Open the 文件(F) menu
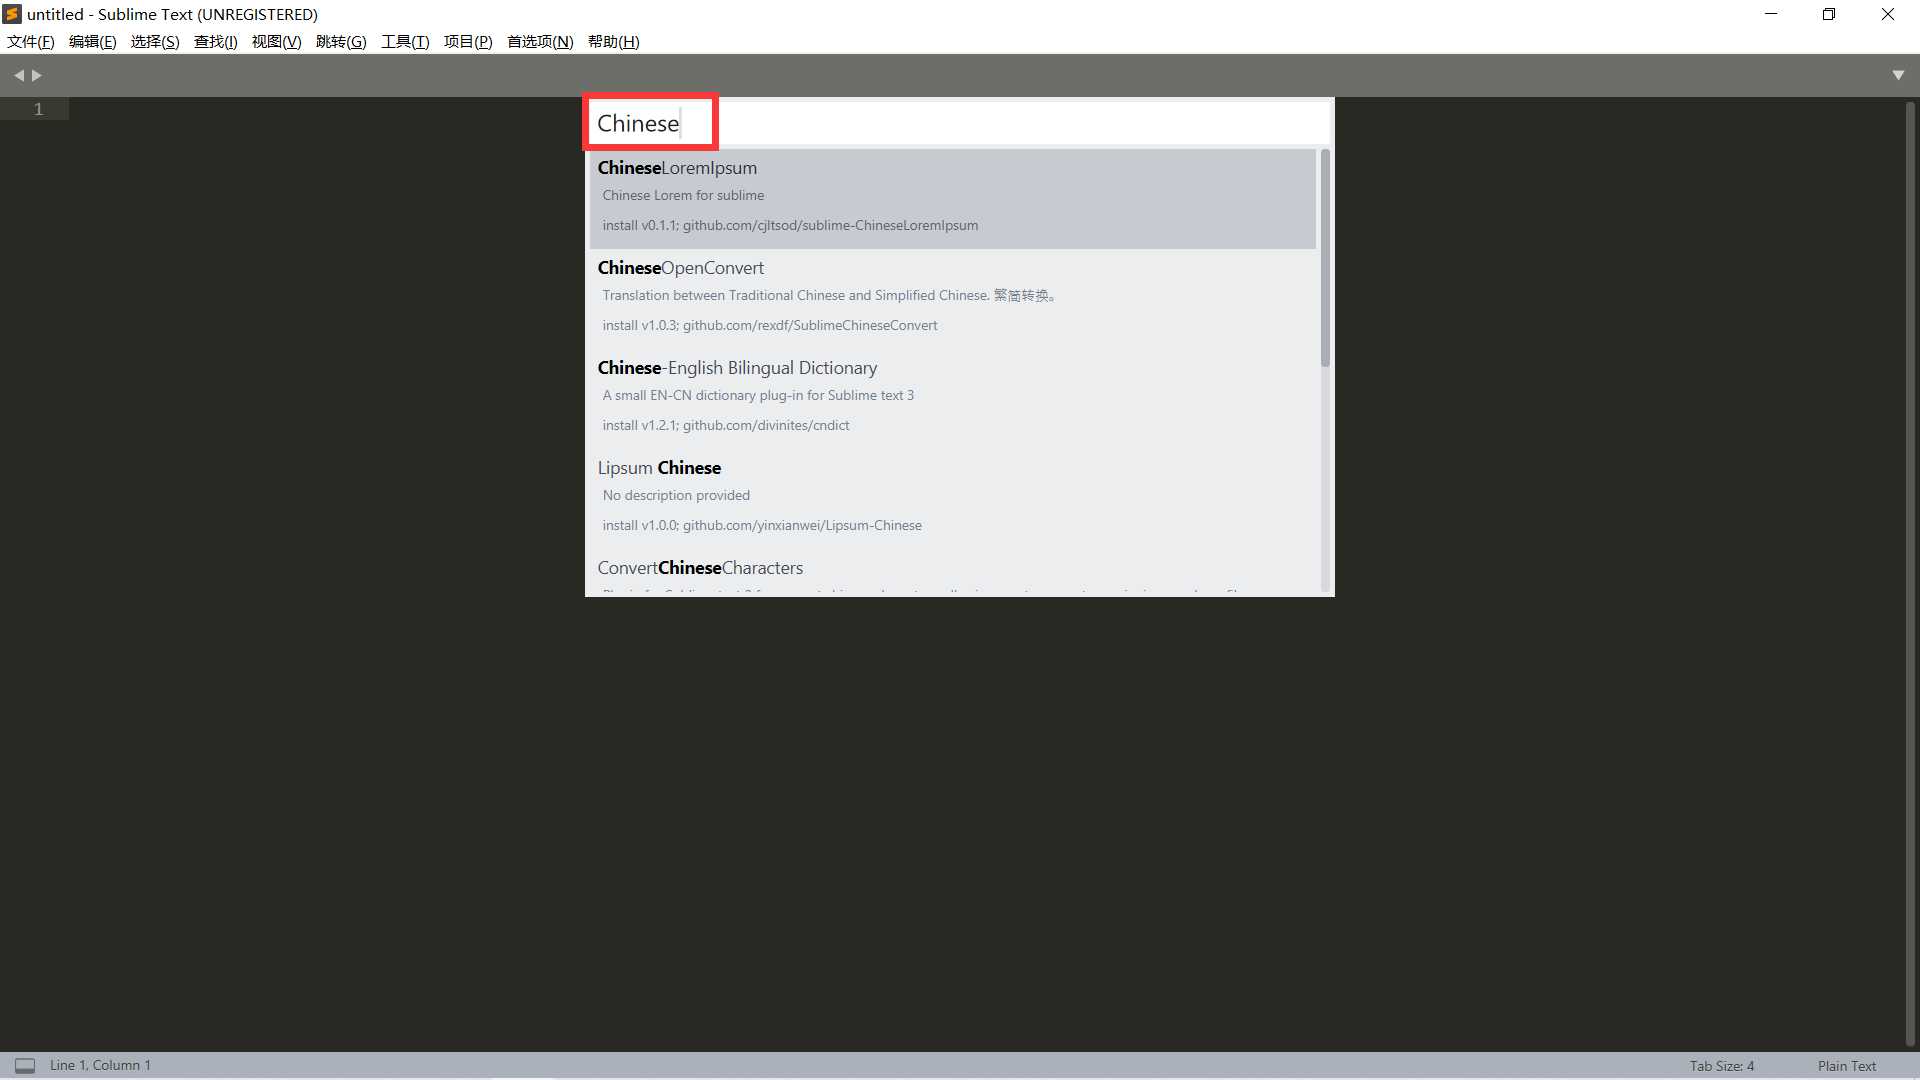1920x1080 pixels. [31, 41]
